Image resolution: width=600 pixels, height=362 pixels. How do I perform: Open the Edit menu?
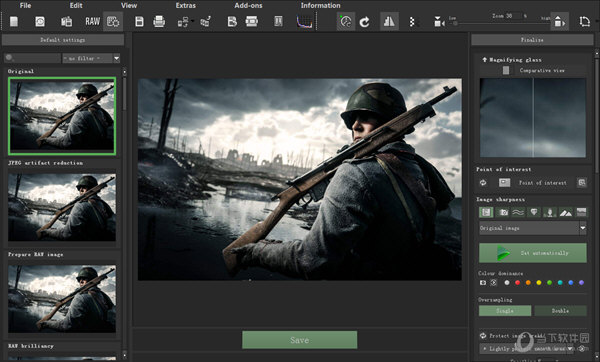click(76, 5)
